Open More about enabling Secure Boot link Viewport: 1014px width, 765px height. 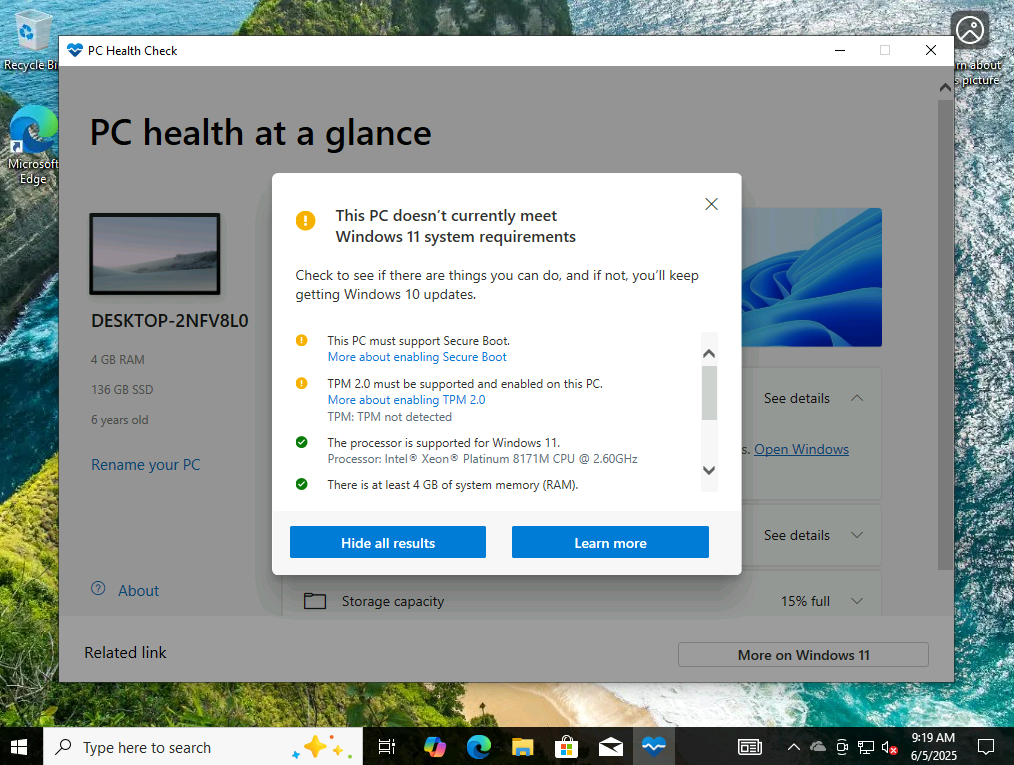point(416,357)
